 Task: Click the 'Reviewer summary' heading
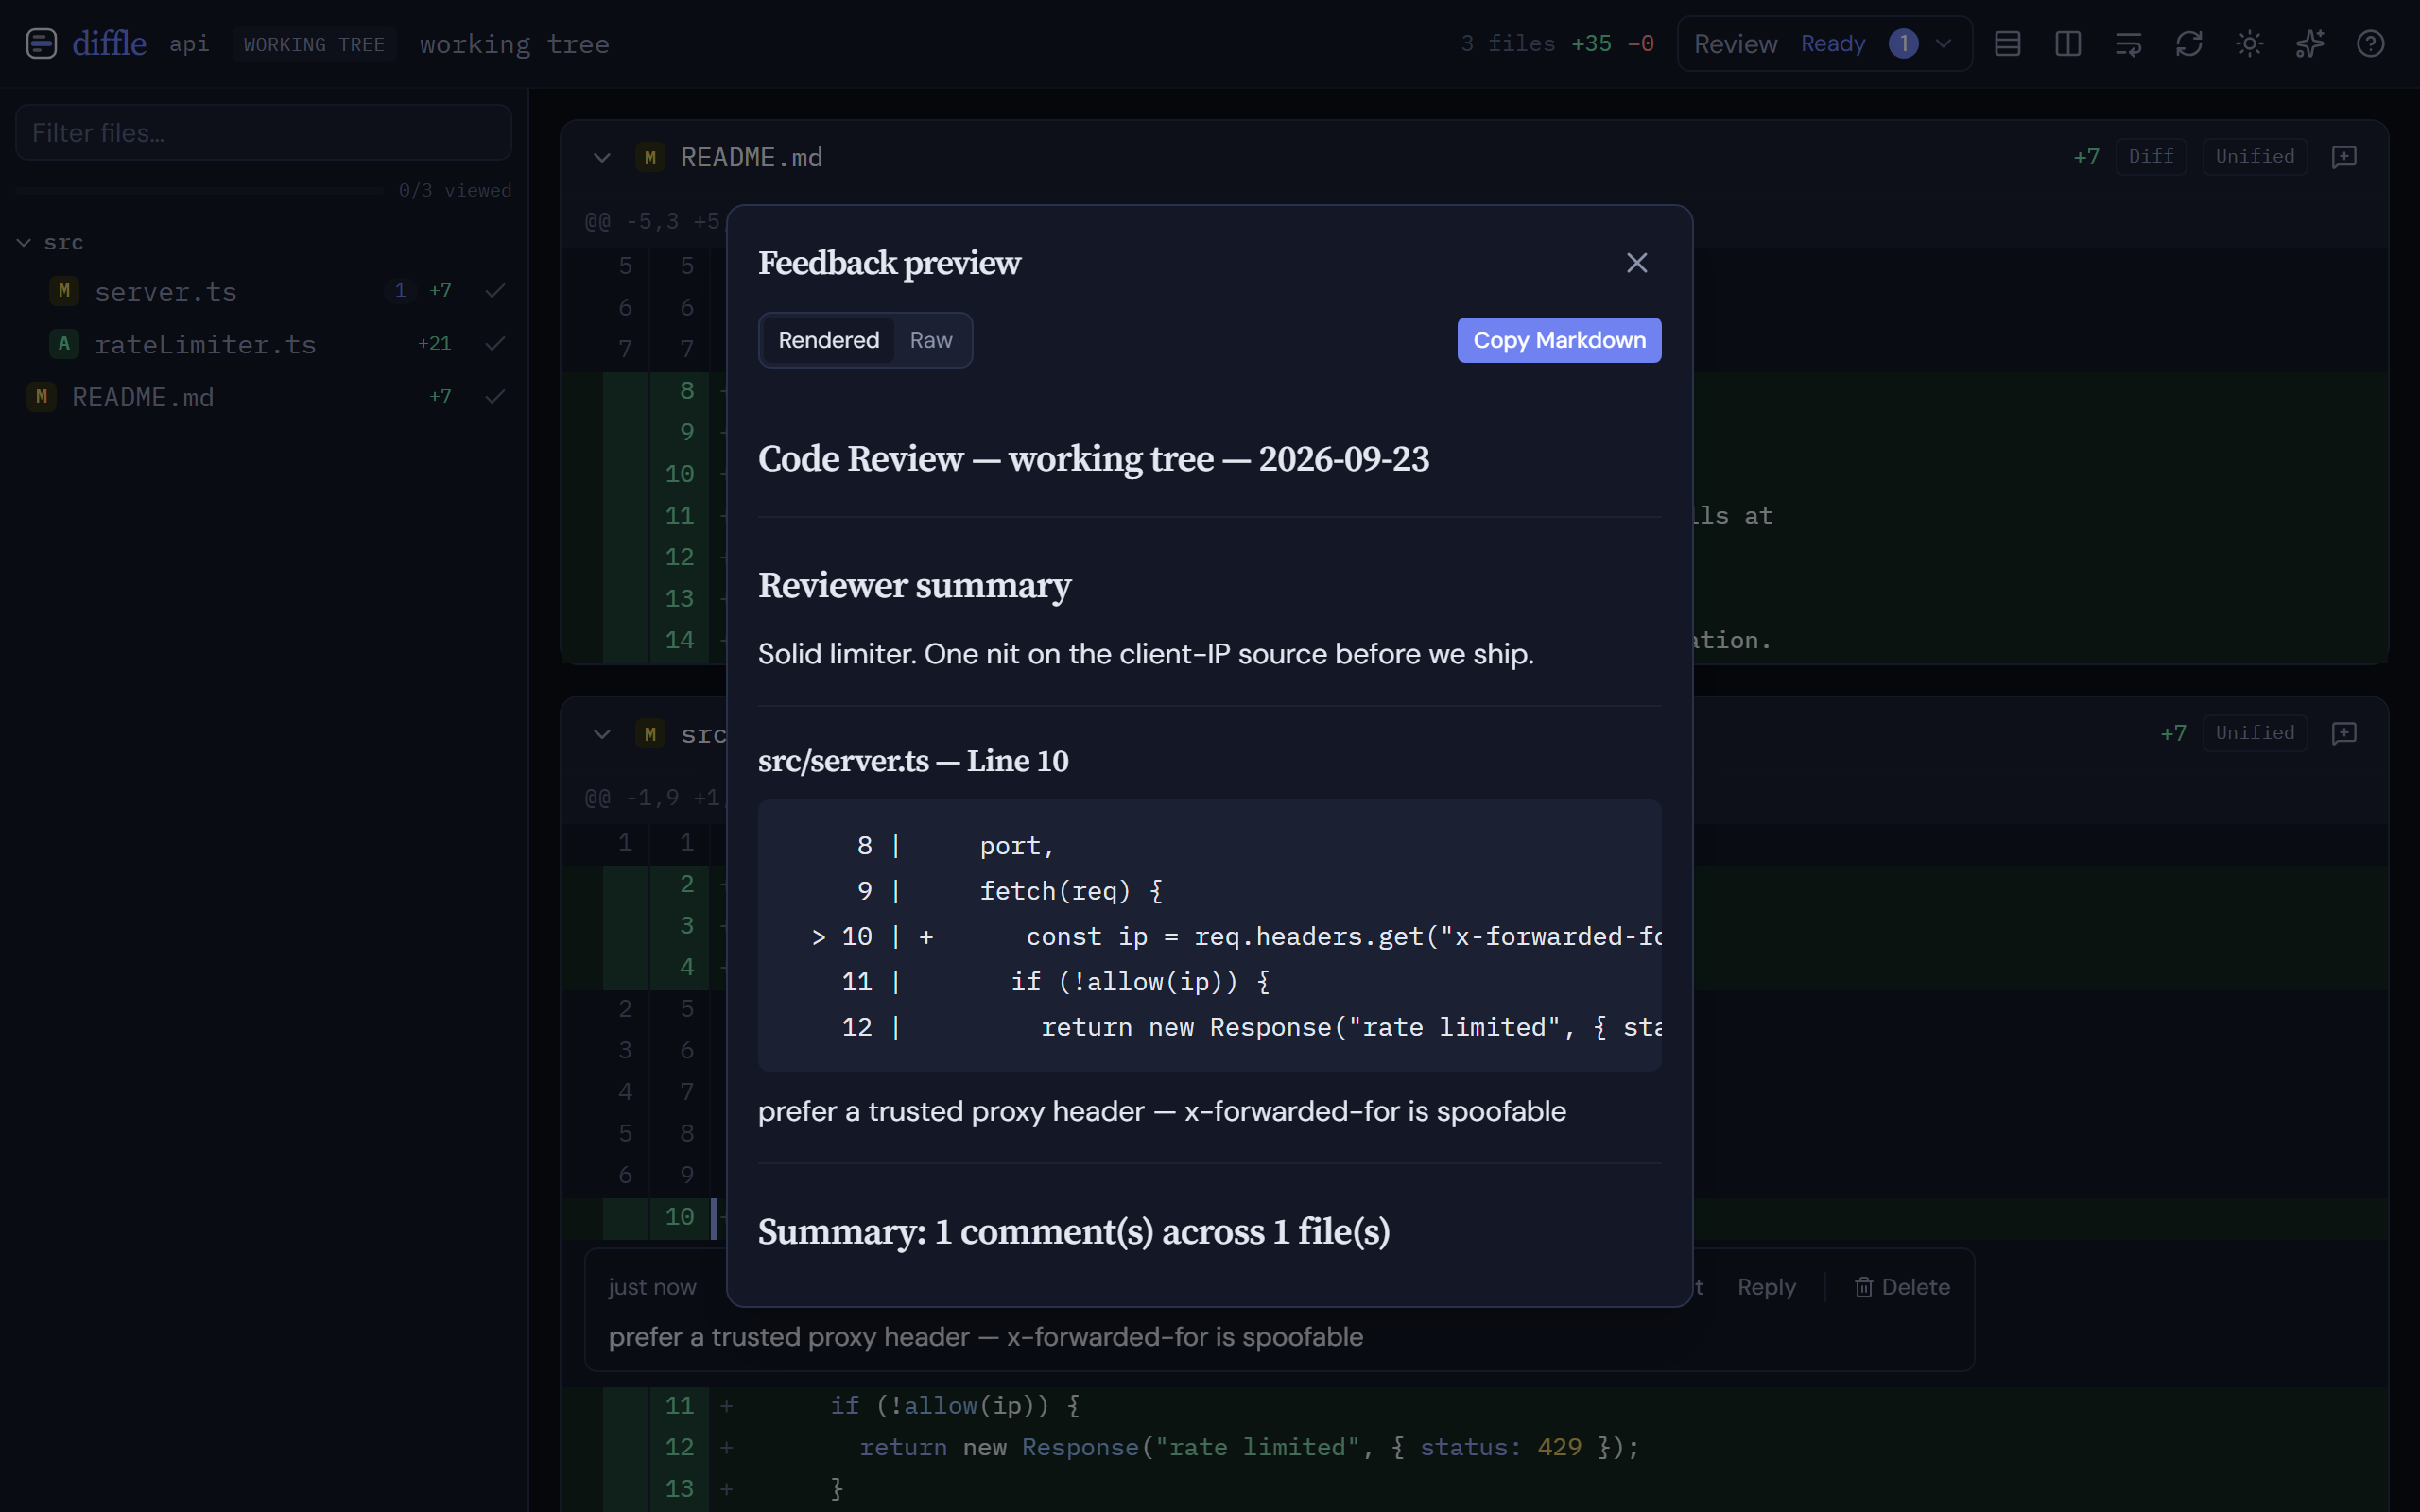914,585
